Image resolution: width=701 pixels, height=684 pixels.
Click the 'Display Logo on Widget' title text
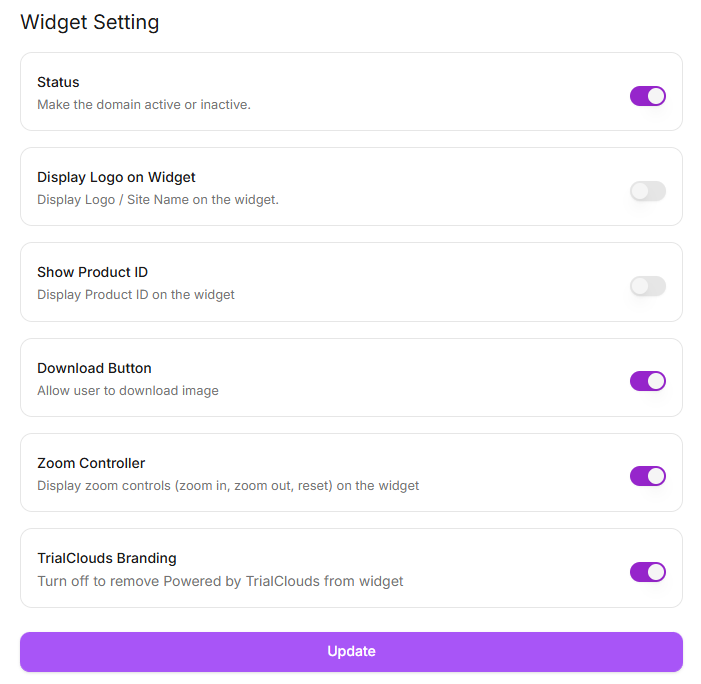click(116, 177)
